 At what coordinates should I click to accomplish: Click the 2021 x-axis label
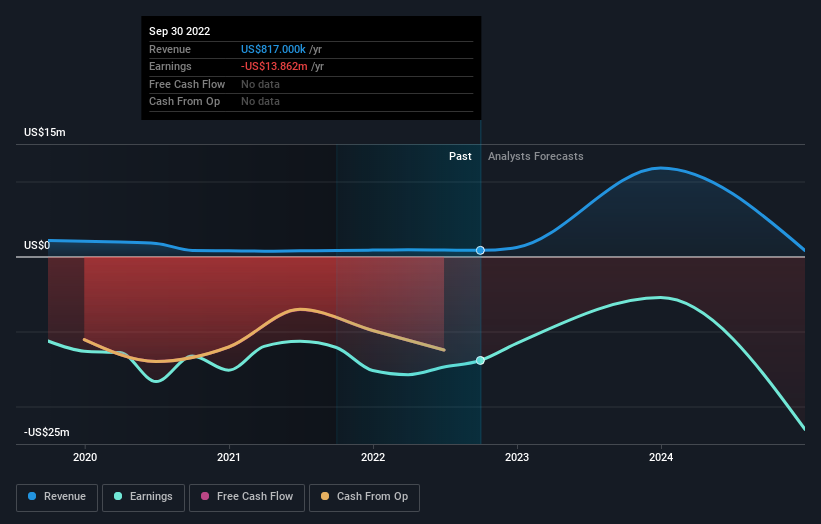[x=229, y=458]
